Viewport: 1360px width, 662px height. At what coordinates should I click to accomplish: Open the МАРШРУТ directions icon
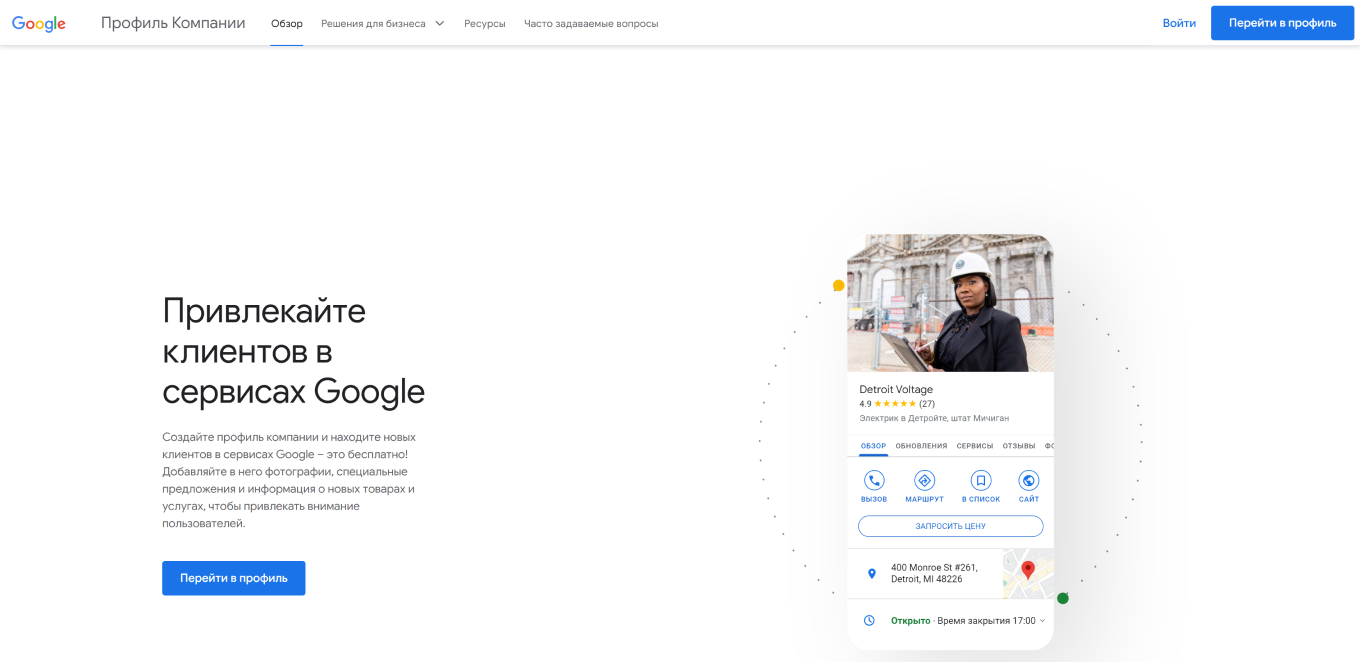pos(924,481)
